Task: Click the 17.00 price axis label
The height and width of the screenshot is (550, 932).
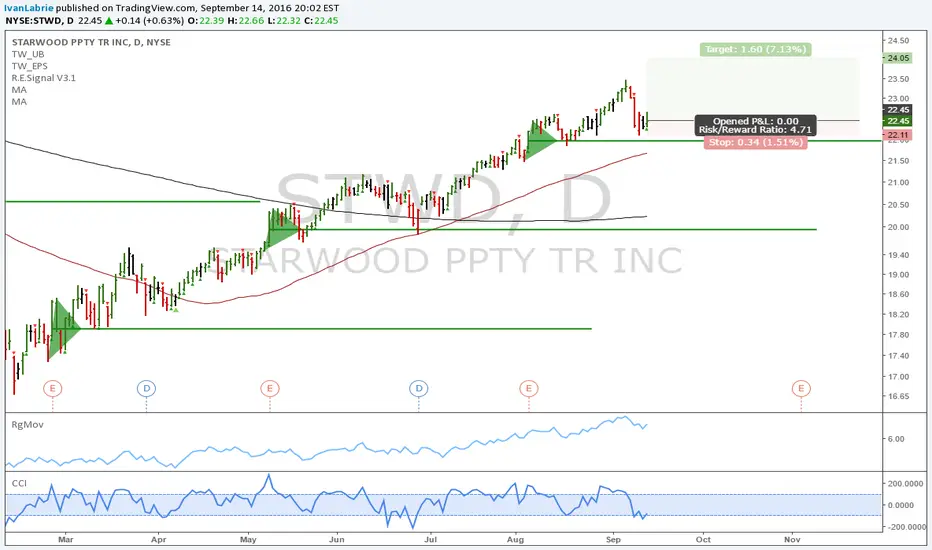Action: click(898, 376)
